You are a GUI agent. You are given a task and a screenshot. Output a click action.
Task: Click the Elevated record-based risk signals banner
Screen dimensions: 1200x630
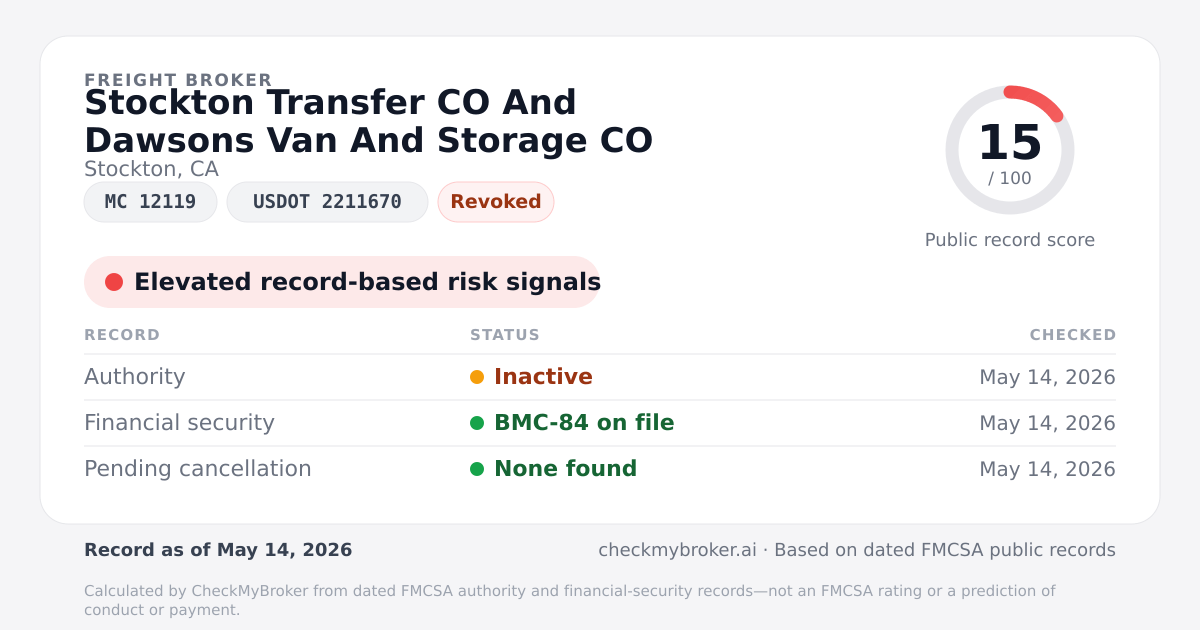coord(342,282)
